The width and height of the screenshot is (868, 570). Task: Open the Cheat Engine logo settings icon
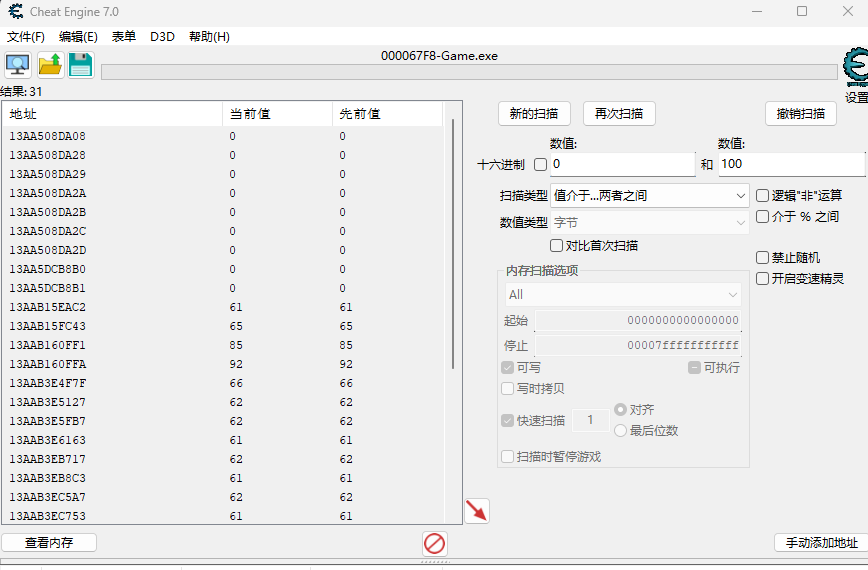856,68
